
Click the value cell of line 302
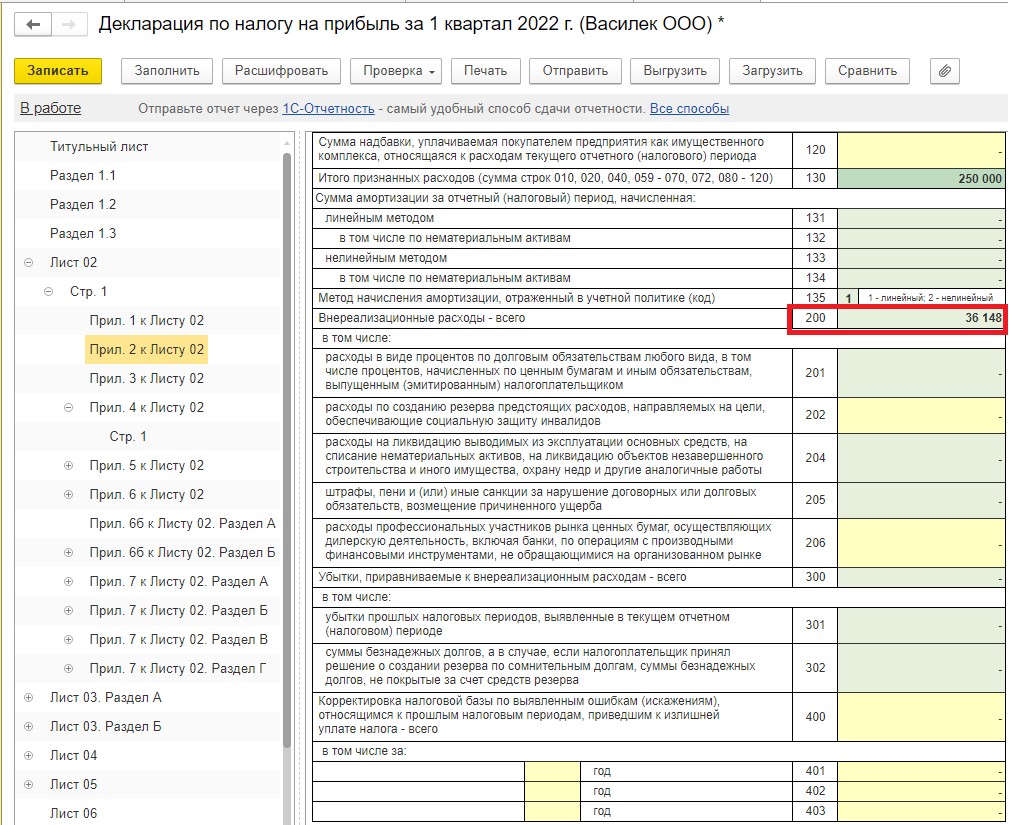921,667
